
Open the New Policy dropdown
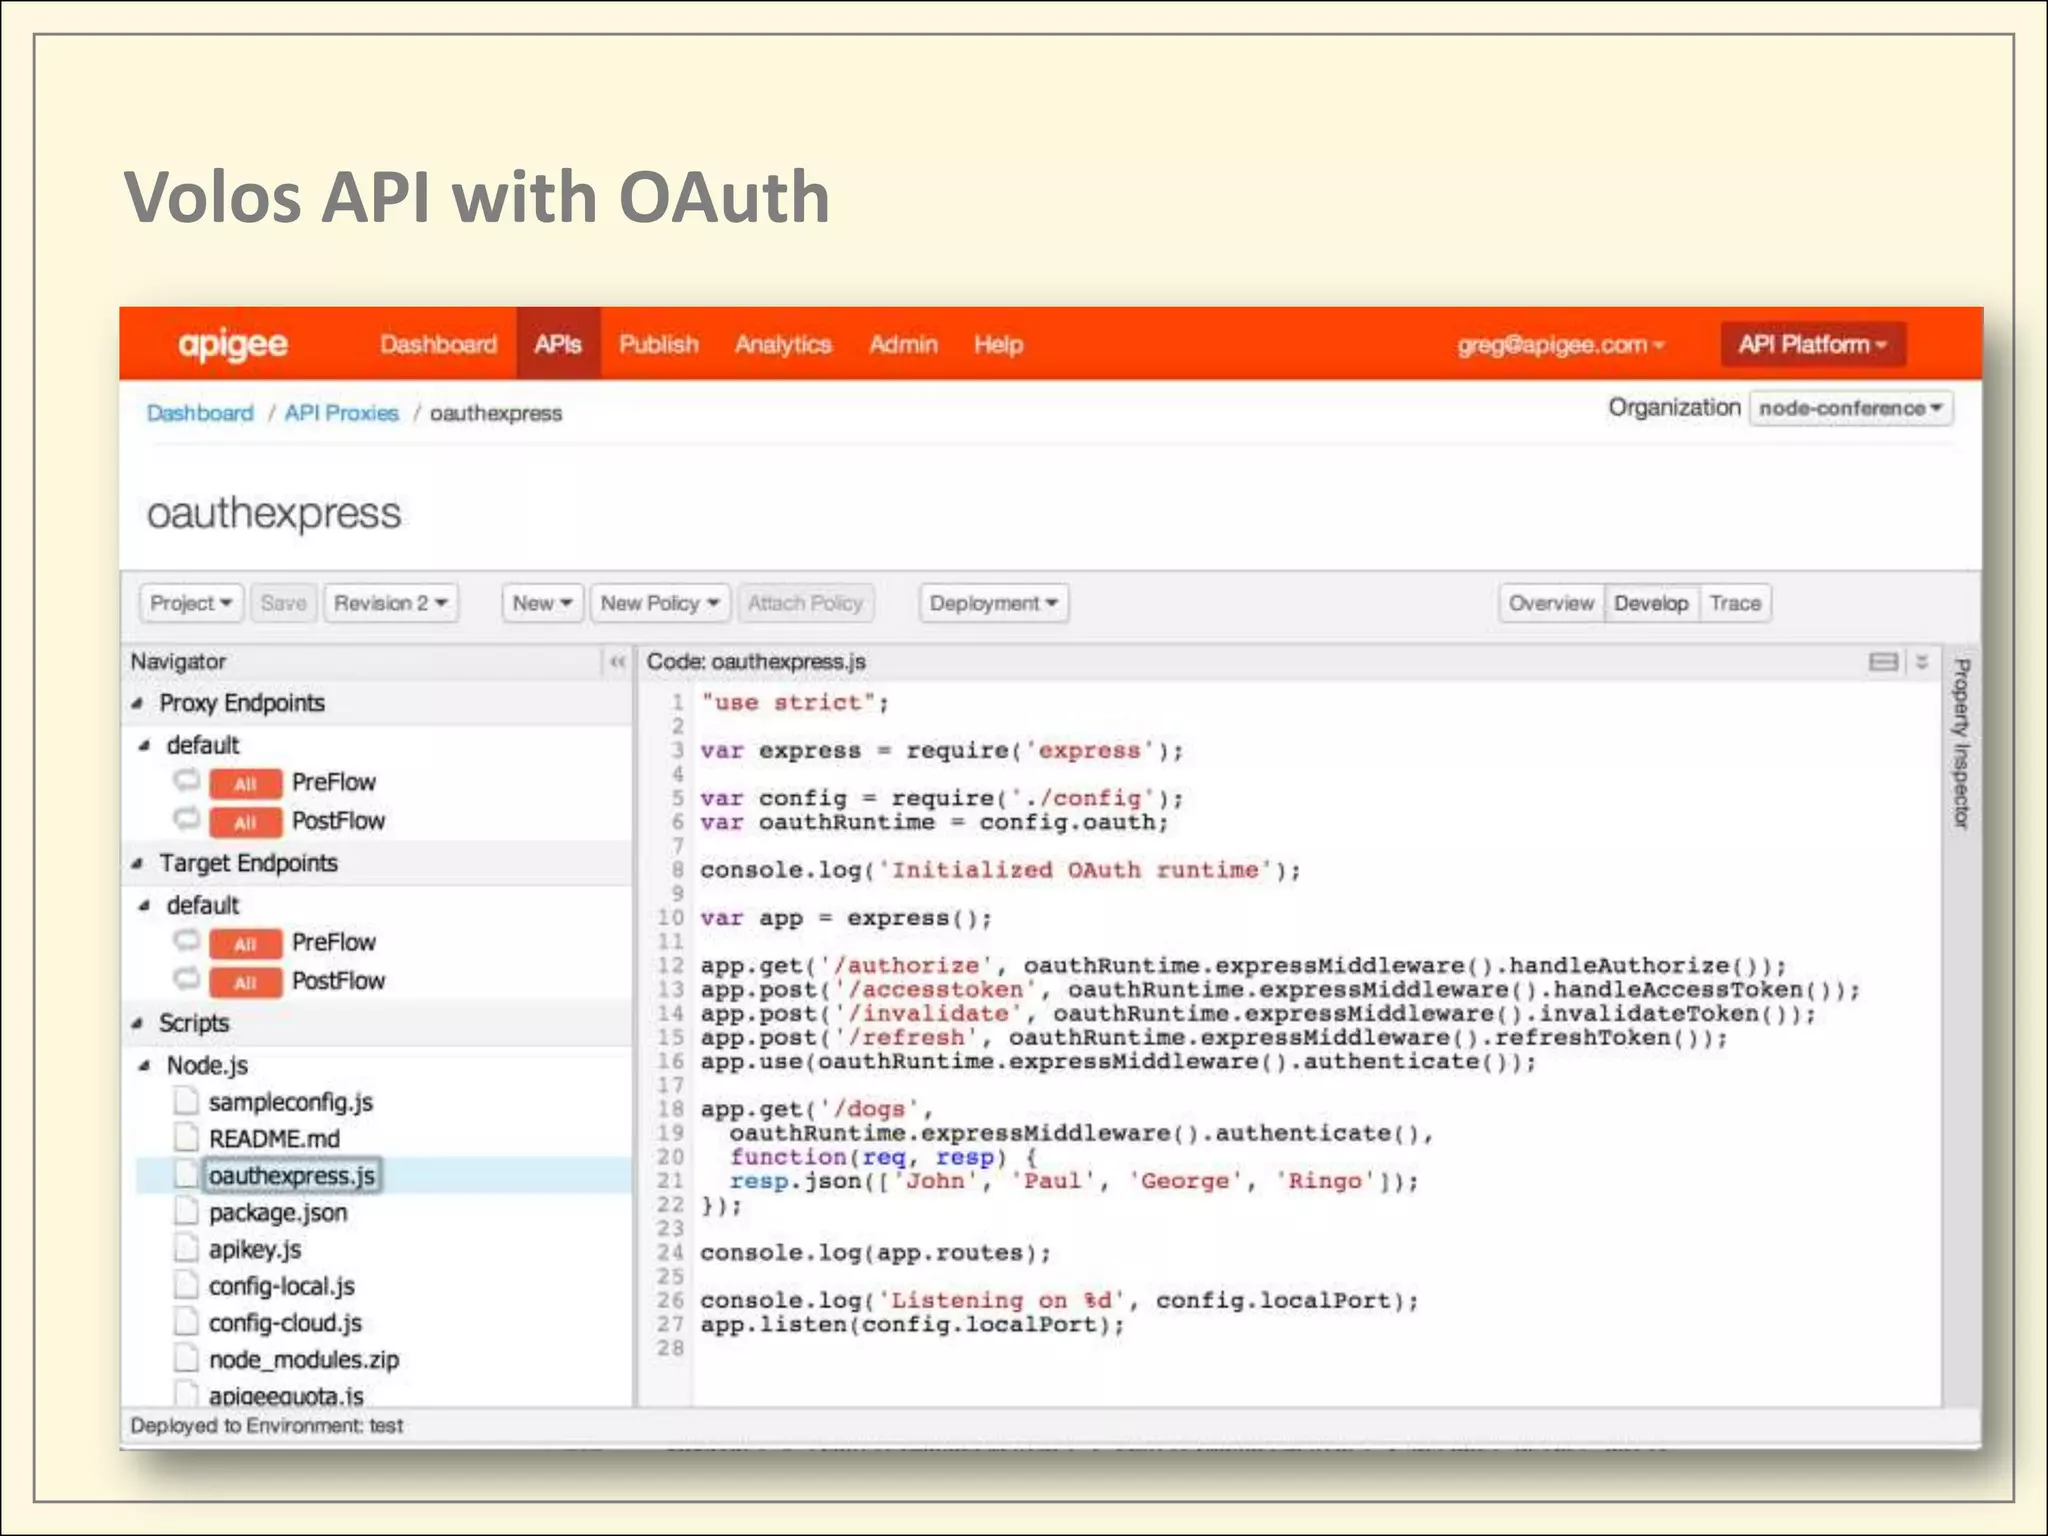pos(660,603)
